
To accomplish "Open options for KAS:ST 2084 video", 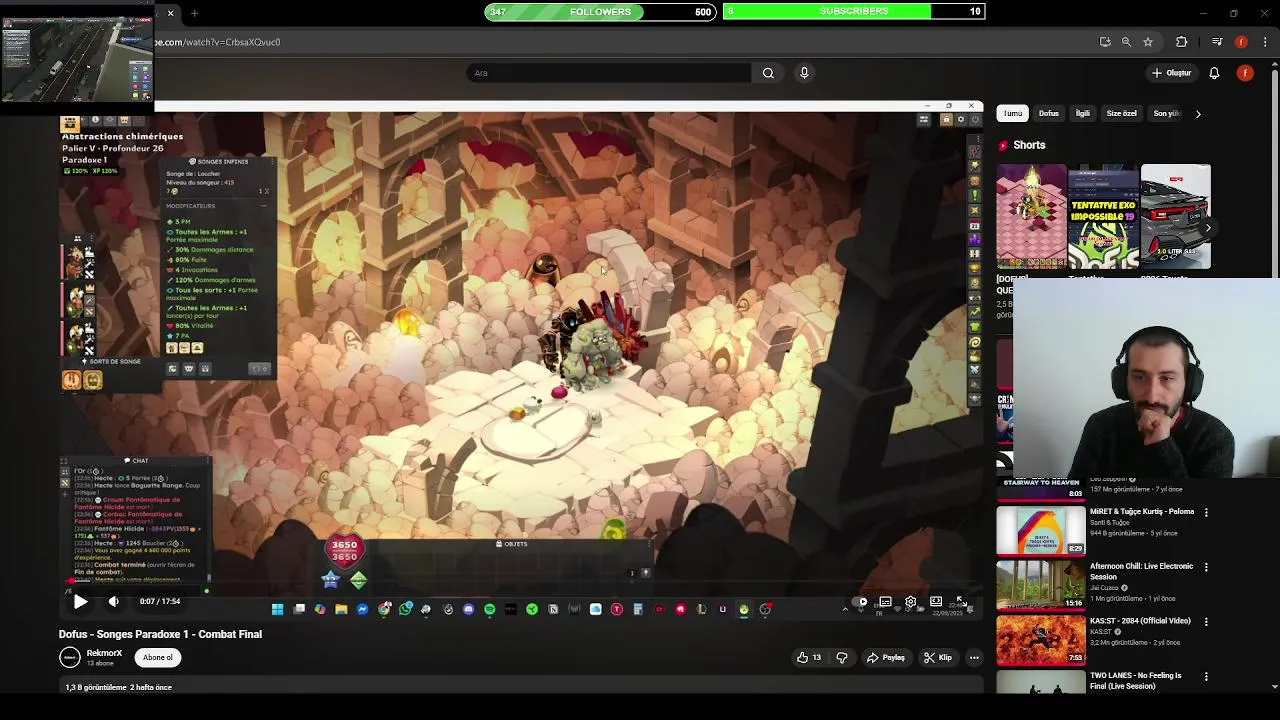I will [x=1206, y=622].
